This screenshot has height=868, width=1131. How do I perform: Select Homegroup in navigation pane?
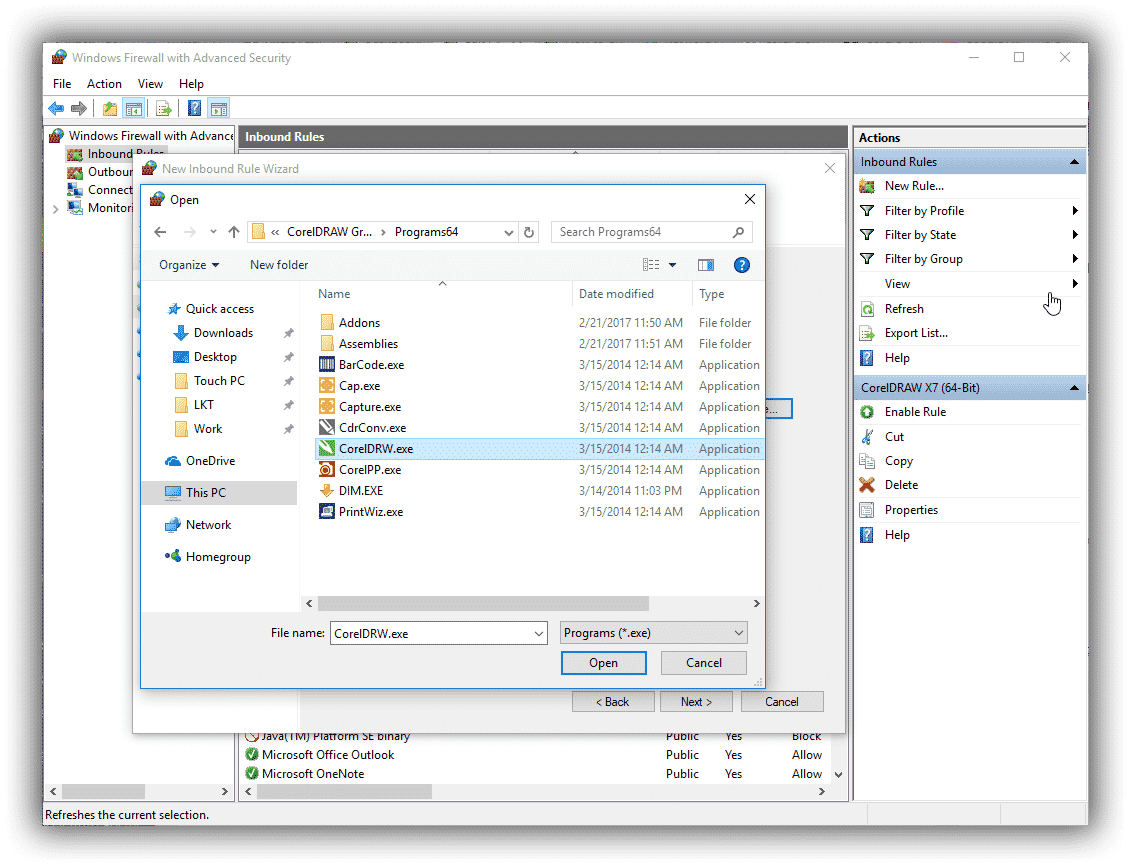coord(218,557)
